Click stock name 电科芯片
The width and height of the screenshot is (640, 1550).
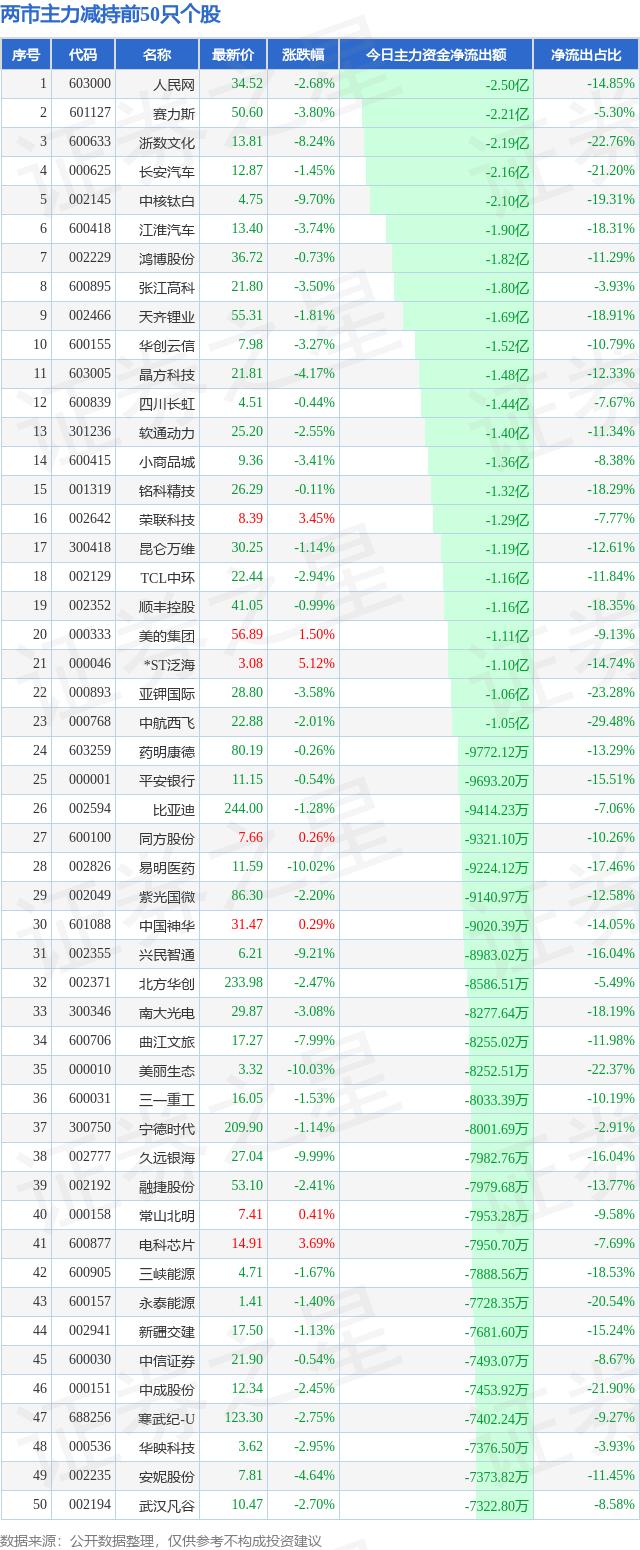click(x=167, y=1244)
